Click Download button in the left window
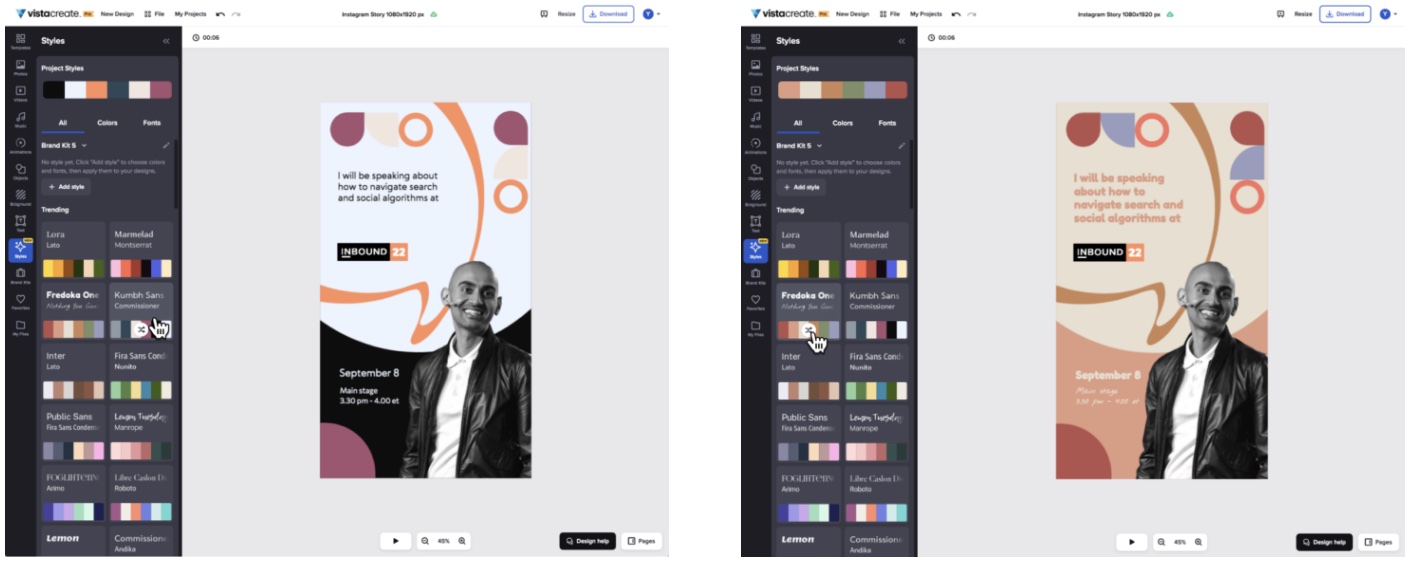Image resolution: width=1412 pixels, height=566 pixels. [x=608, y=14]
